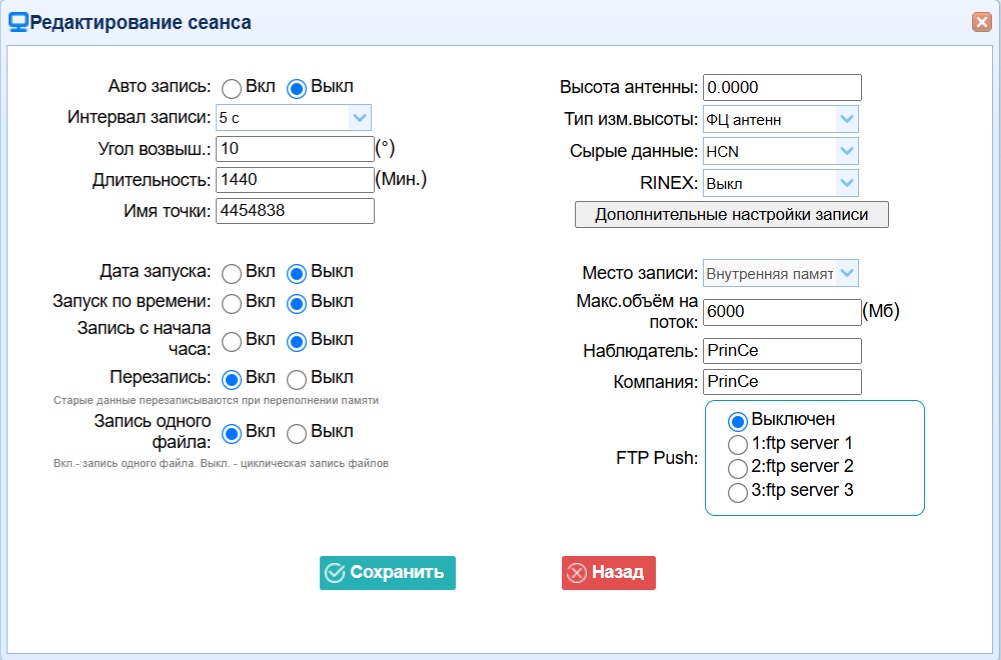1001x660 pixels.
Task: Click the Компания text field
Action: coord(782,382)
